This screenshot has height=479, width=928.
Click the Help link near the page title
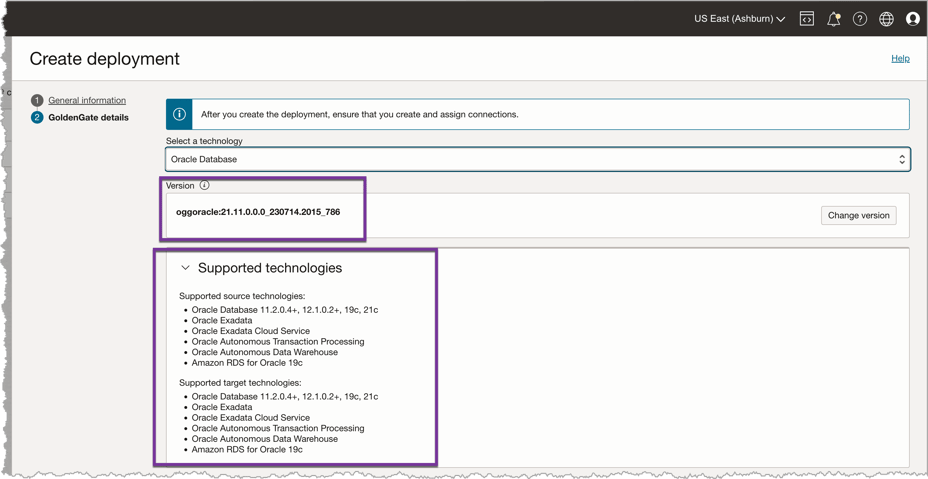[900, 59]
